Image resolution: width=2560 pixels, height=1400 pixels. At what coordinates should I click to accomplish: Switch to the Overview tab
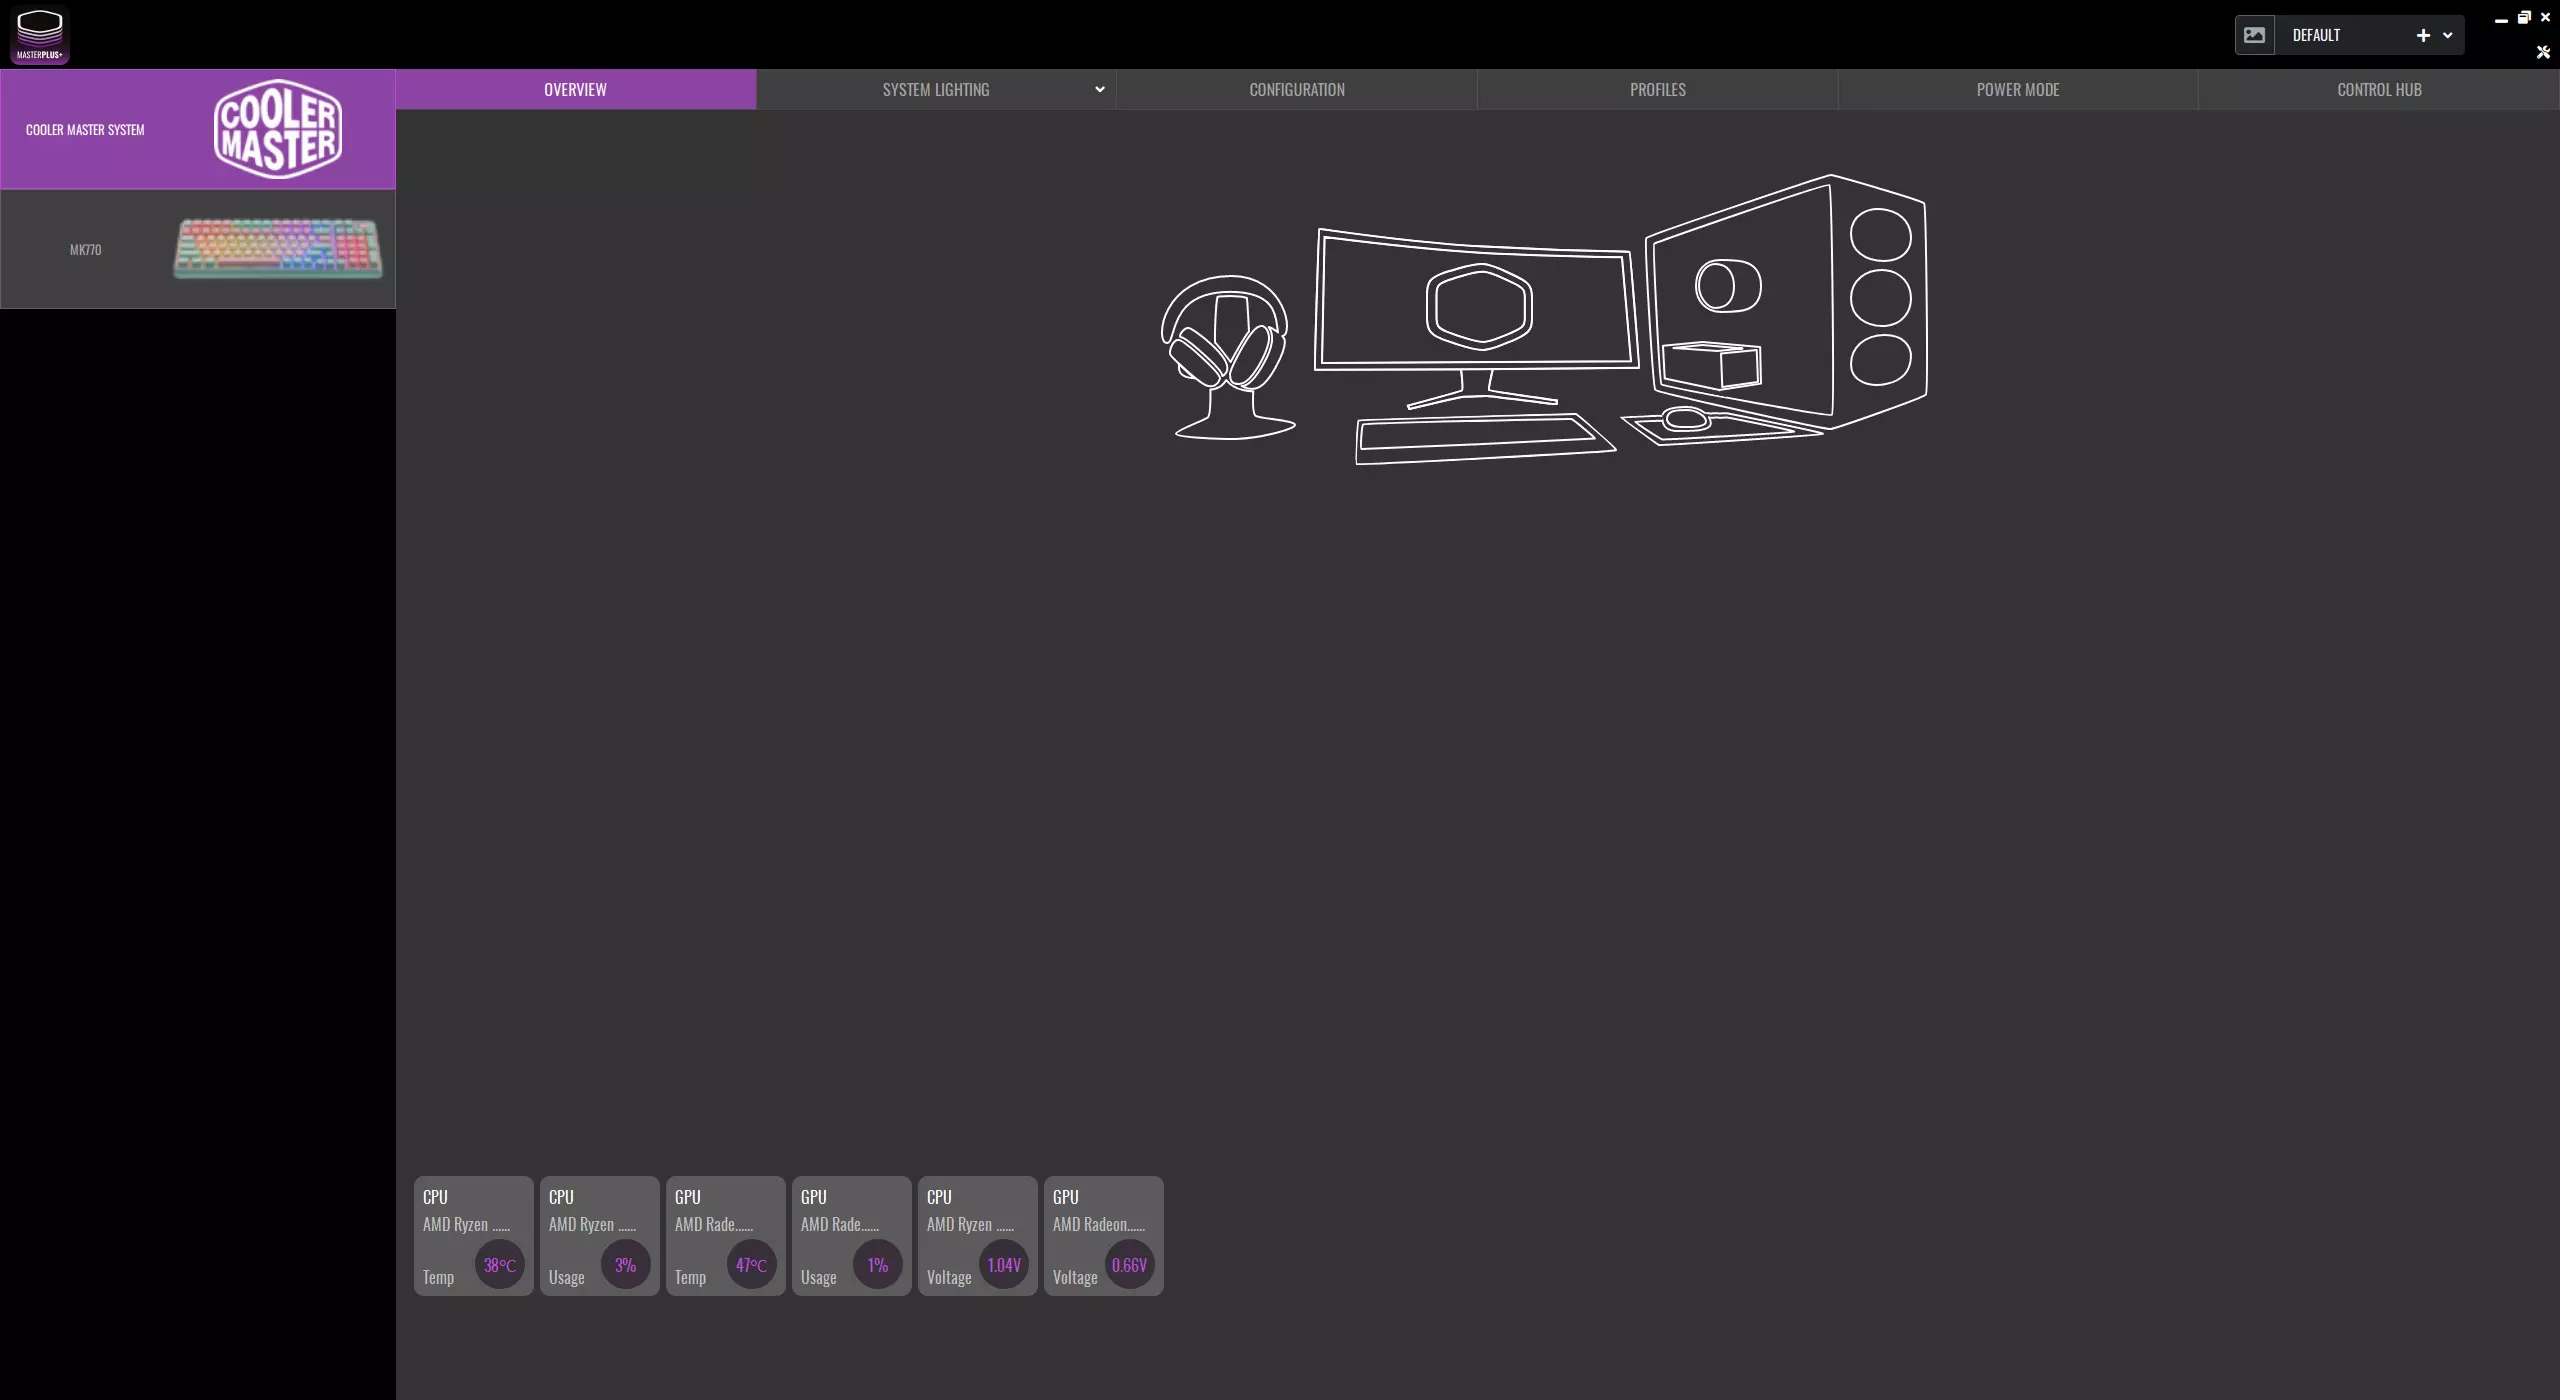point(576,89)
